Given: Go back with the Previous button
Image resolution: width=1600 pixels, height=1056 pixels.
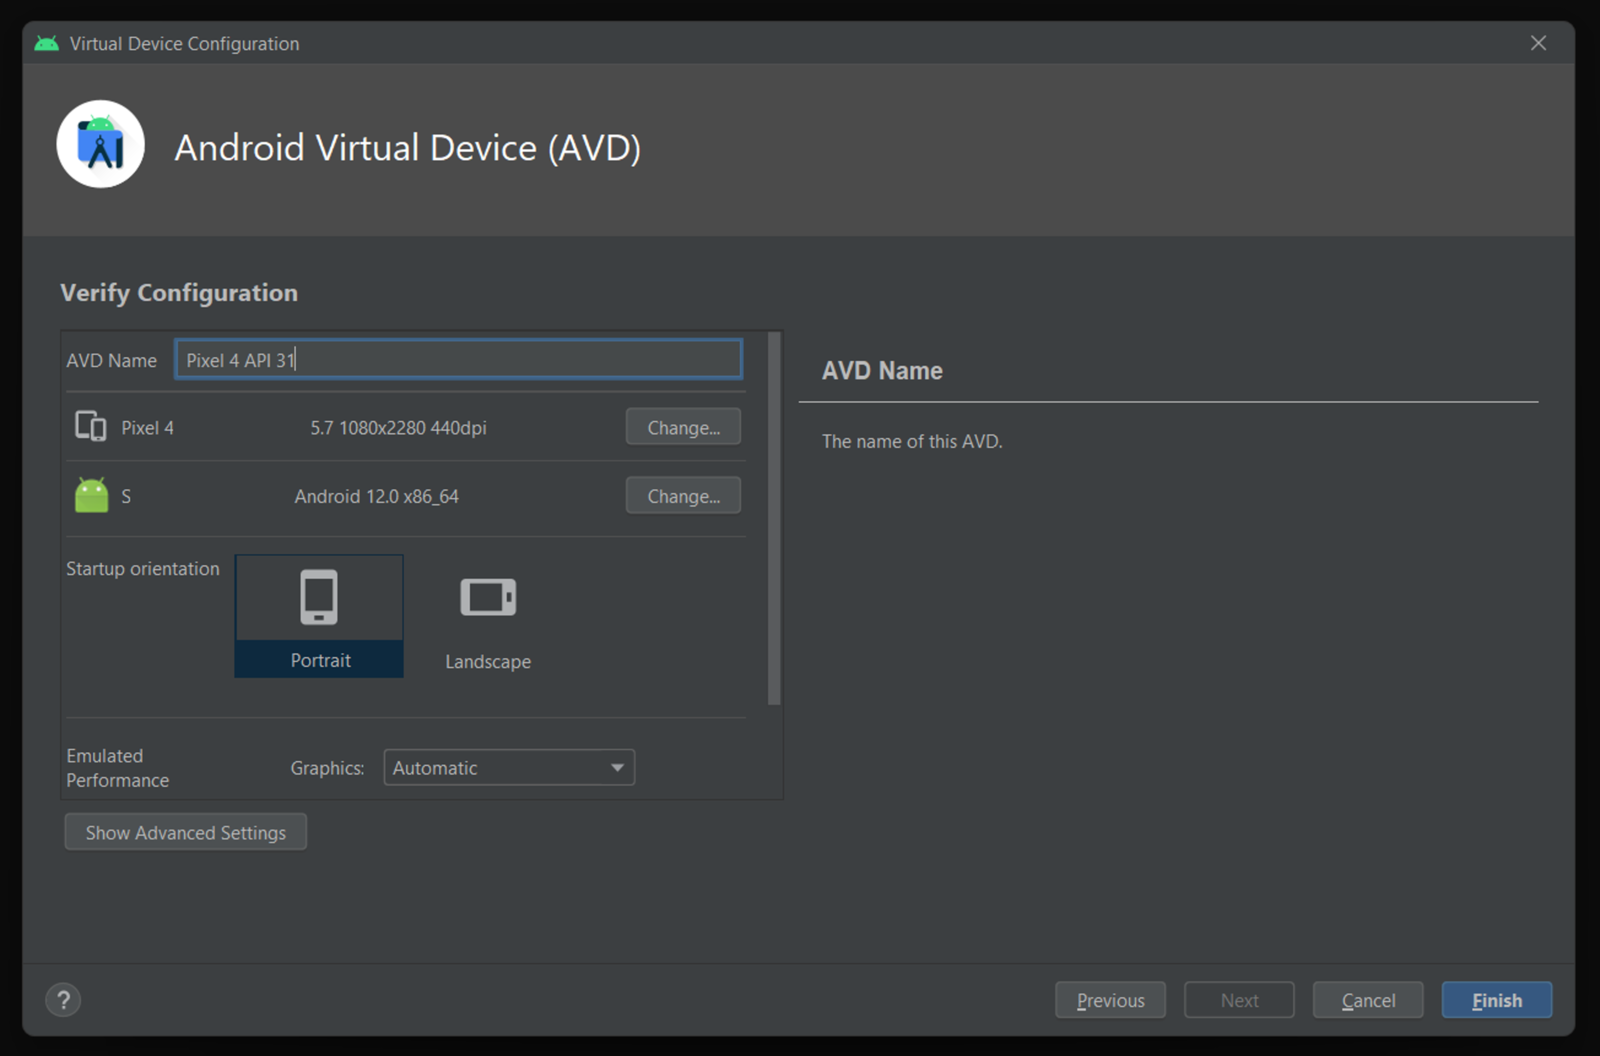Looking at the screenshot, I should 1110,1000.
